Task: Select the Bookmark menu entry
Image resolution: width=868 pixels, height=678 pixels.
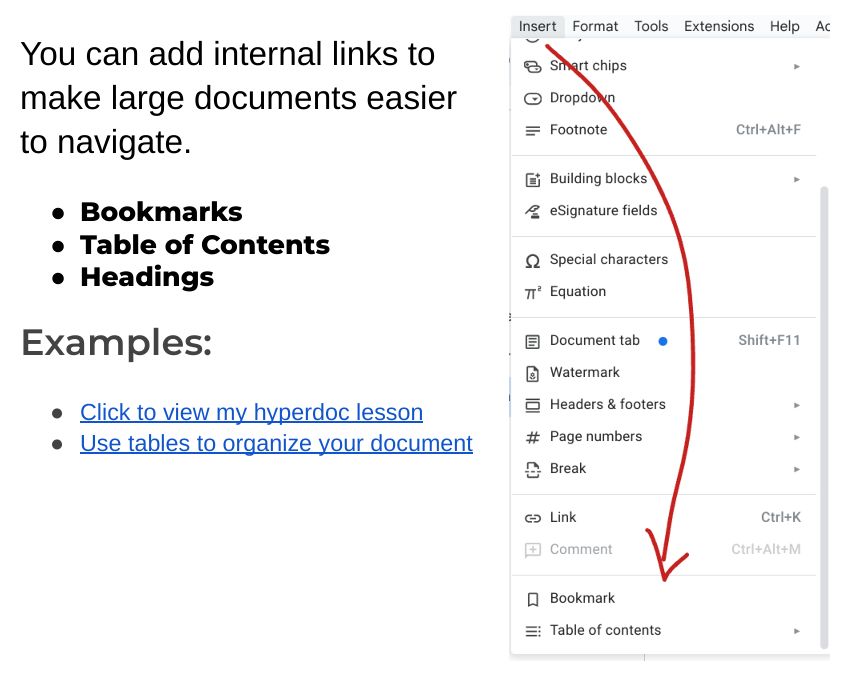Action: [x=663, y=599]
